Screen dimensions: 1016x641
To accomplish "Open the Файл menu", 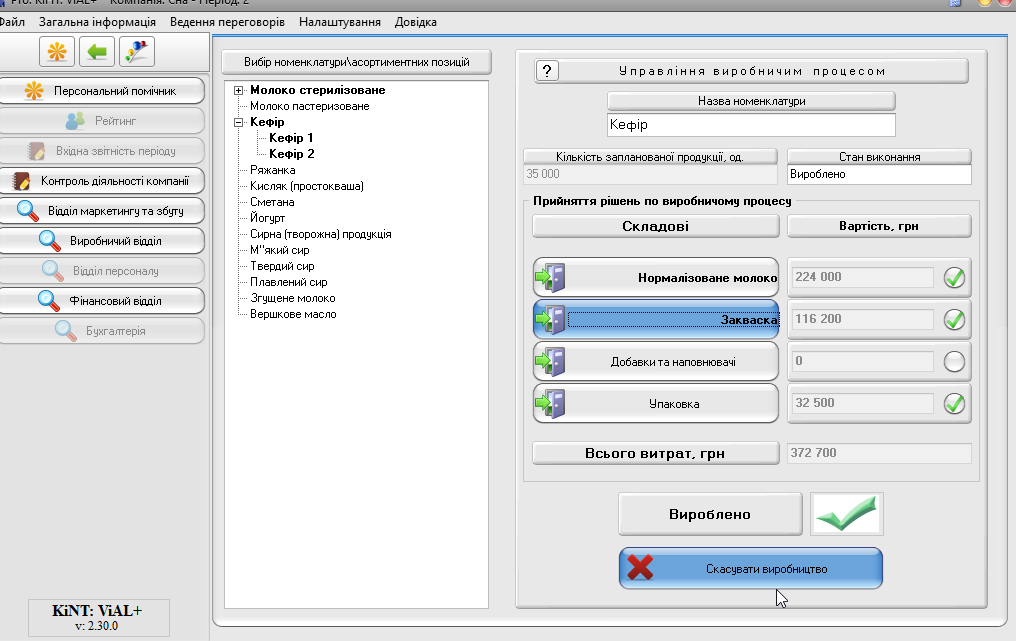I will (12, 22).
